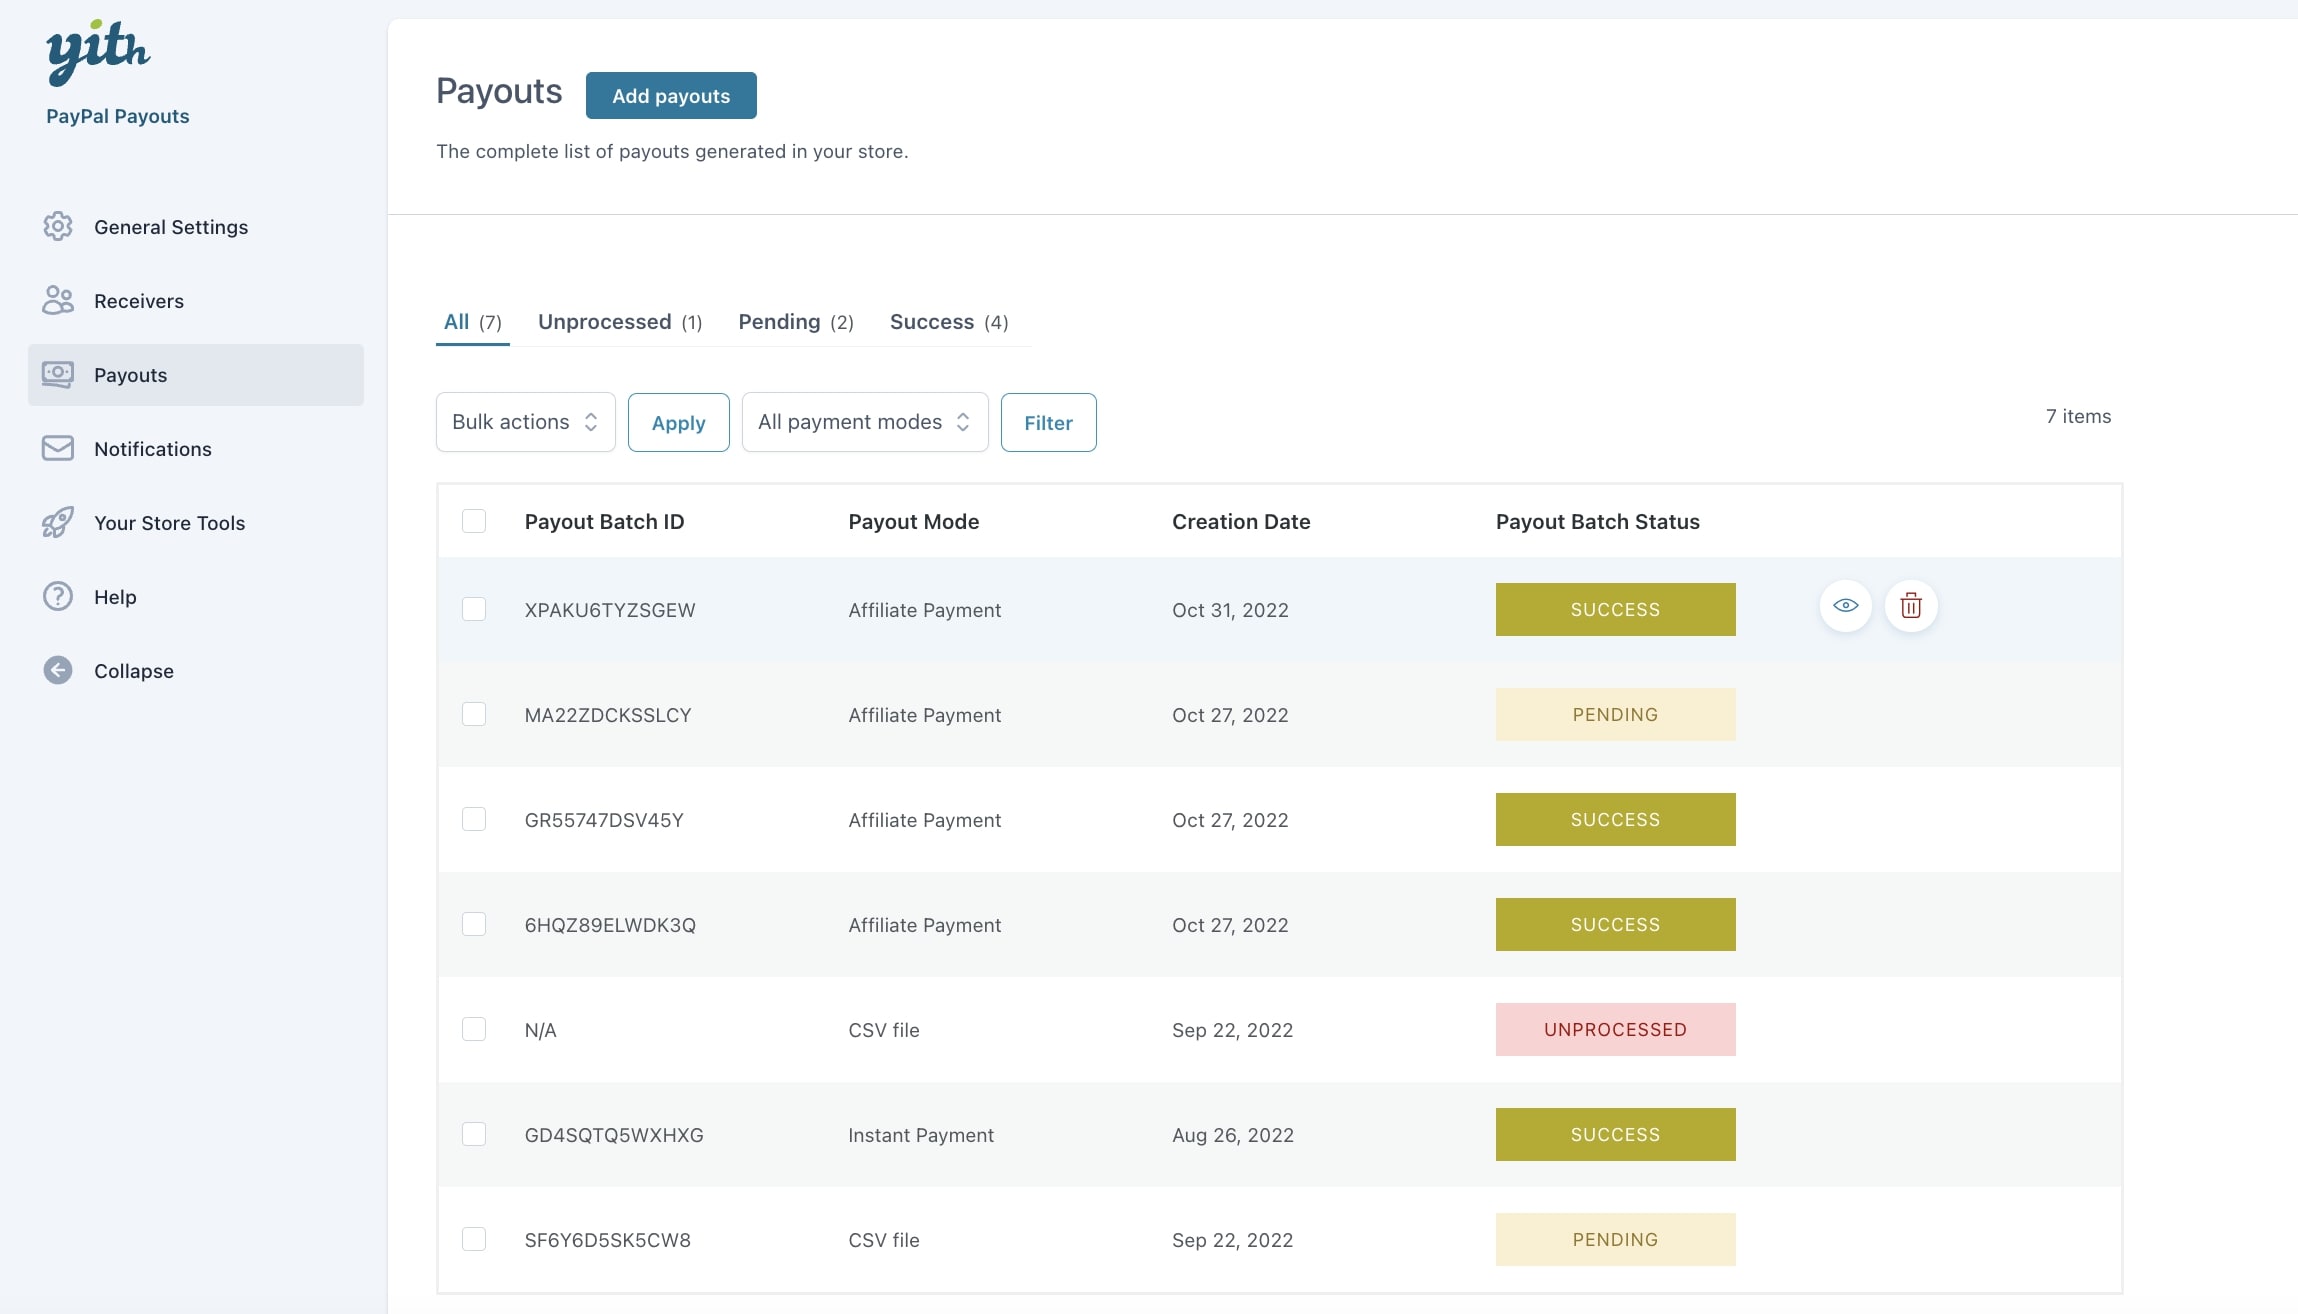The width and height of the screenshot is (2298, 1314).
Task: Delete payout XPAKU6TYZSGEW with trash icon
Action: coord(1911,606)
